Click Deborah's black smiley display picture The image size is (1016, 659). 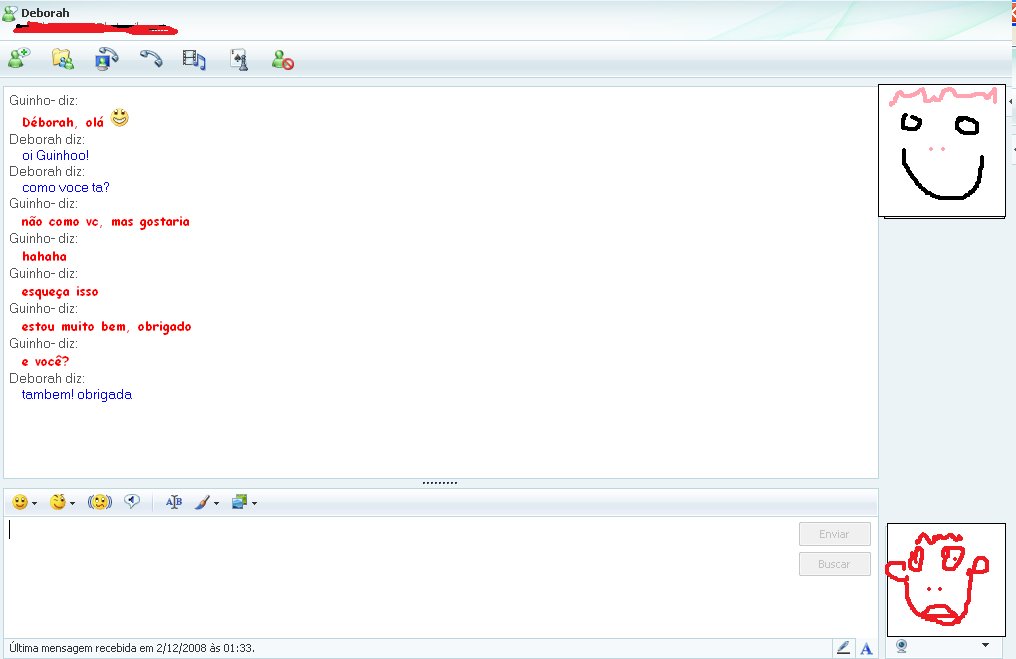(x=942, y=150)
